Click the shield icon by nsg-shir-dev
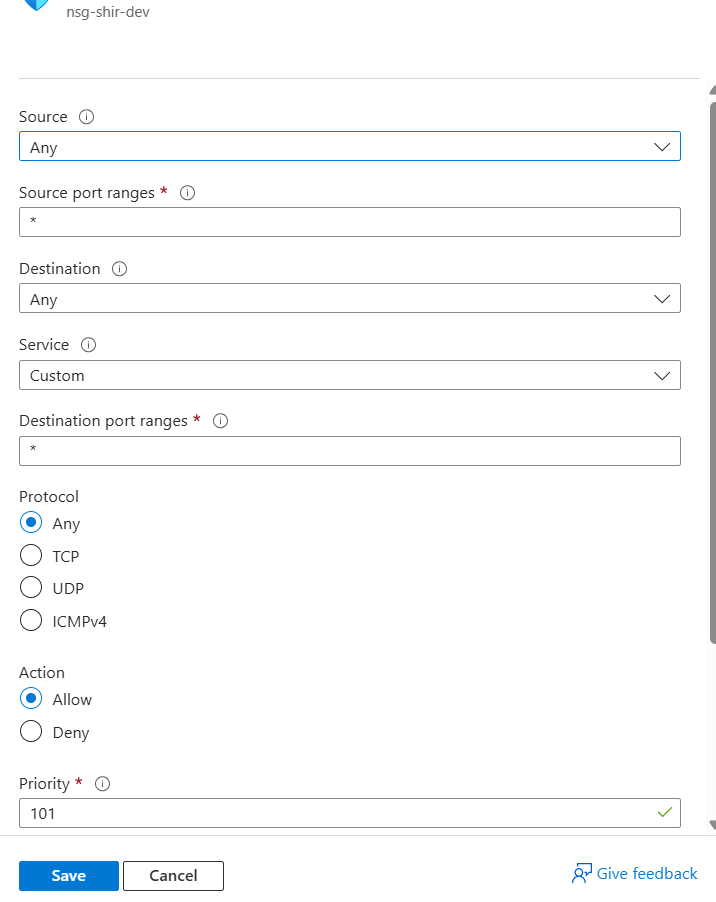Viewport: 716px width, 902px height. (36, 5)
